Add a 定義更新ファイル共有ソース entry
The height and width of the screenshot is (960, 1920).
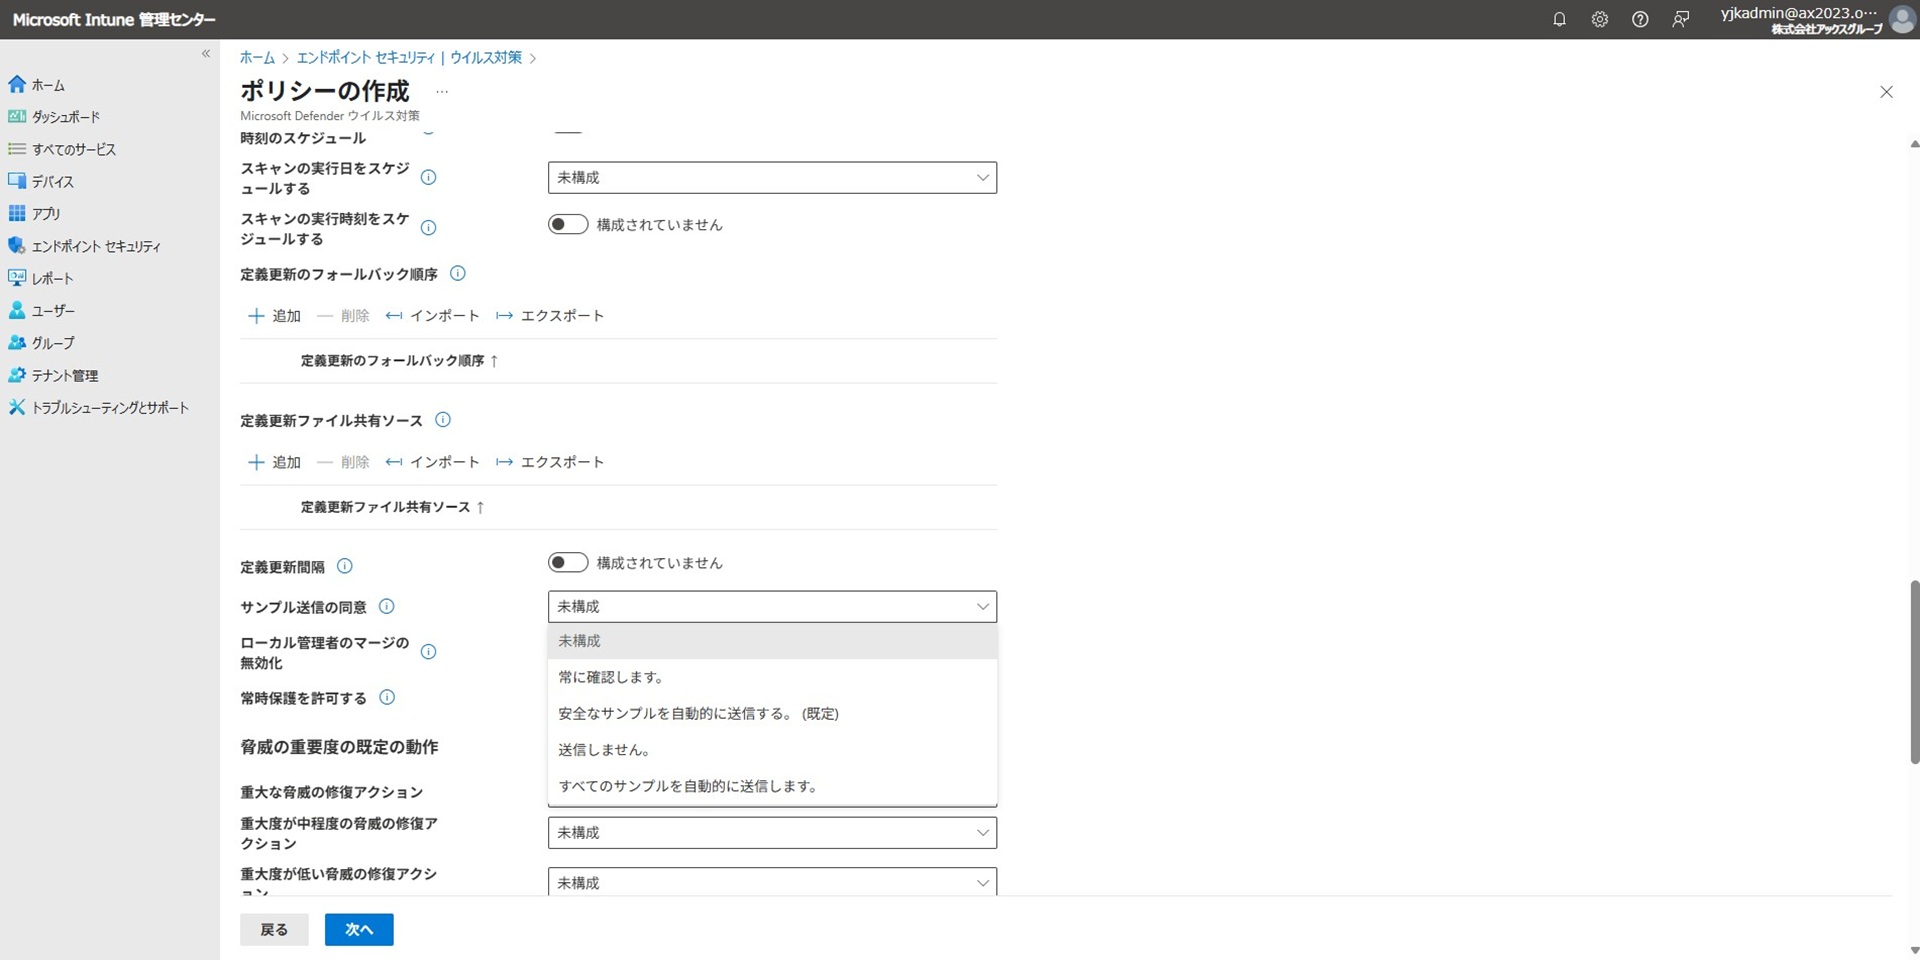[274, 462]
